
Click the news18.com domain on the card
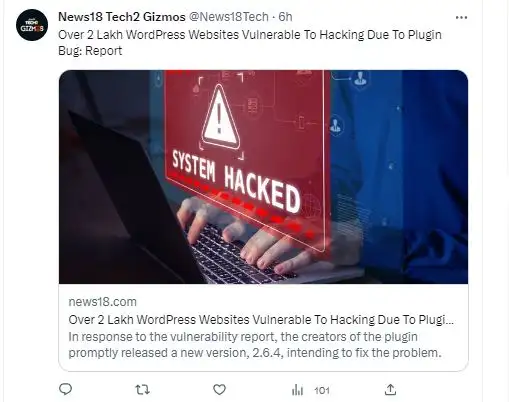point(103,302)
